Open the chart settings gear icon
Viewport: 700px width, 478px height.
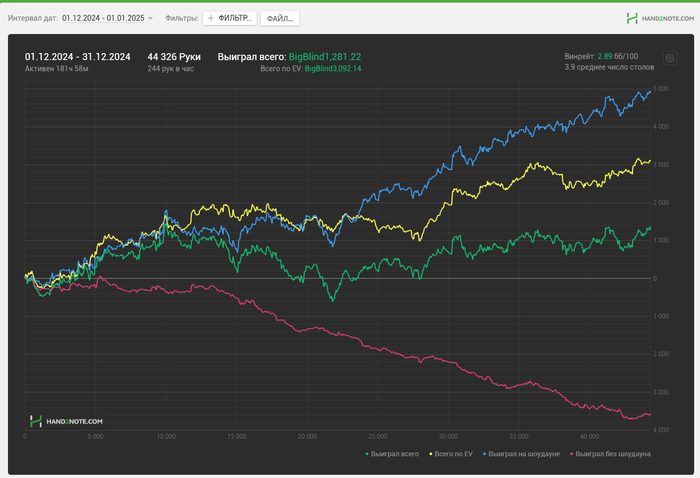pos(670,58)
